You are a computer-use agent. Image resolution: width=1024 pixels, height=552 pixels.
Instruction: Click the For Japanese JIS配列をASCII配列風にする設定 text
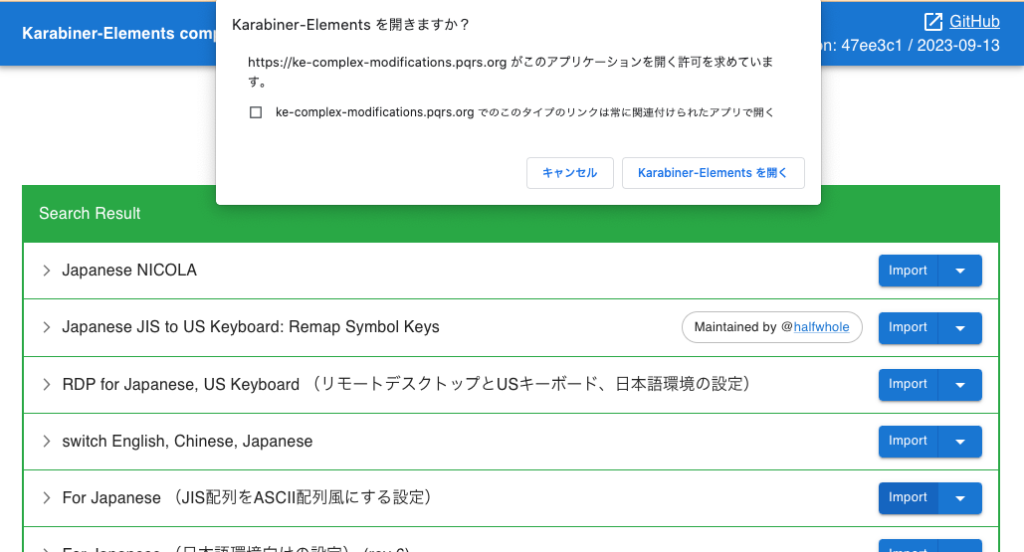pos(247,498)
